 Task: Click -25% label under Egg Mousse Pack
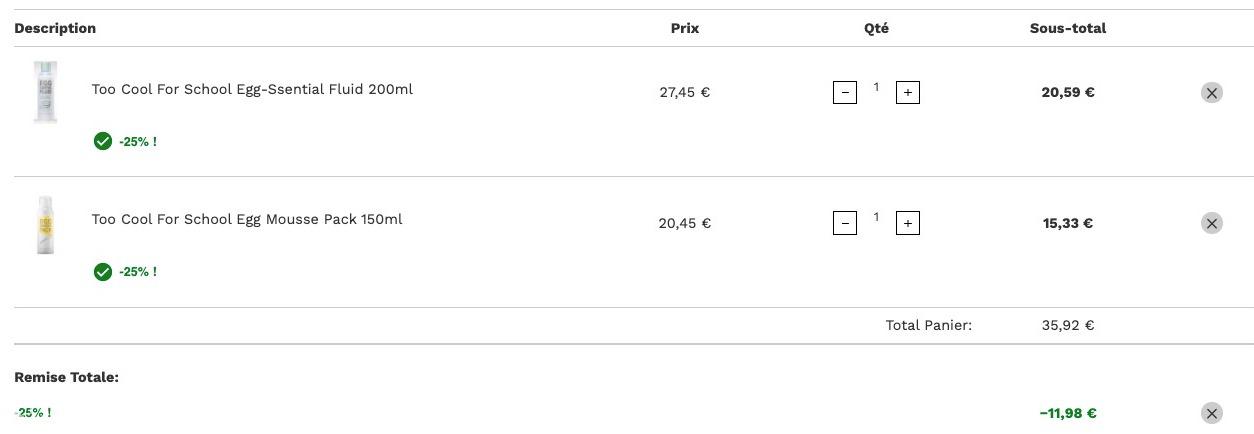point(138,272)
